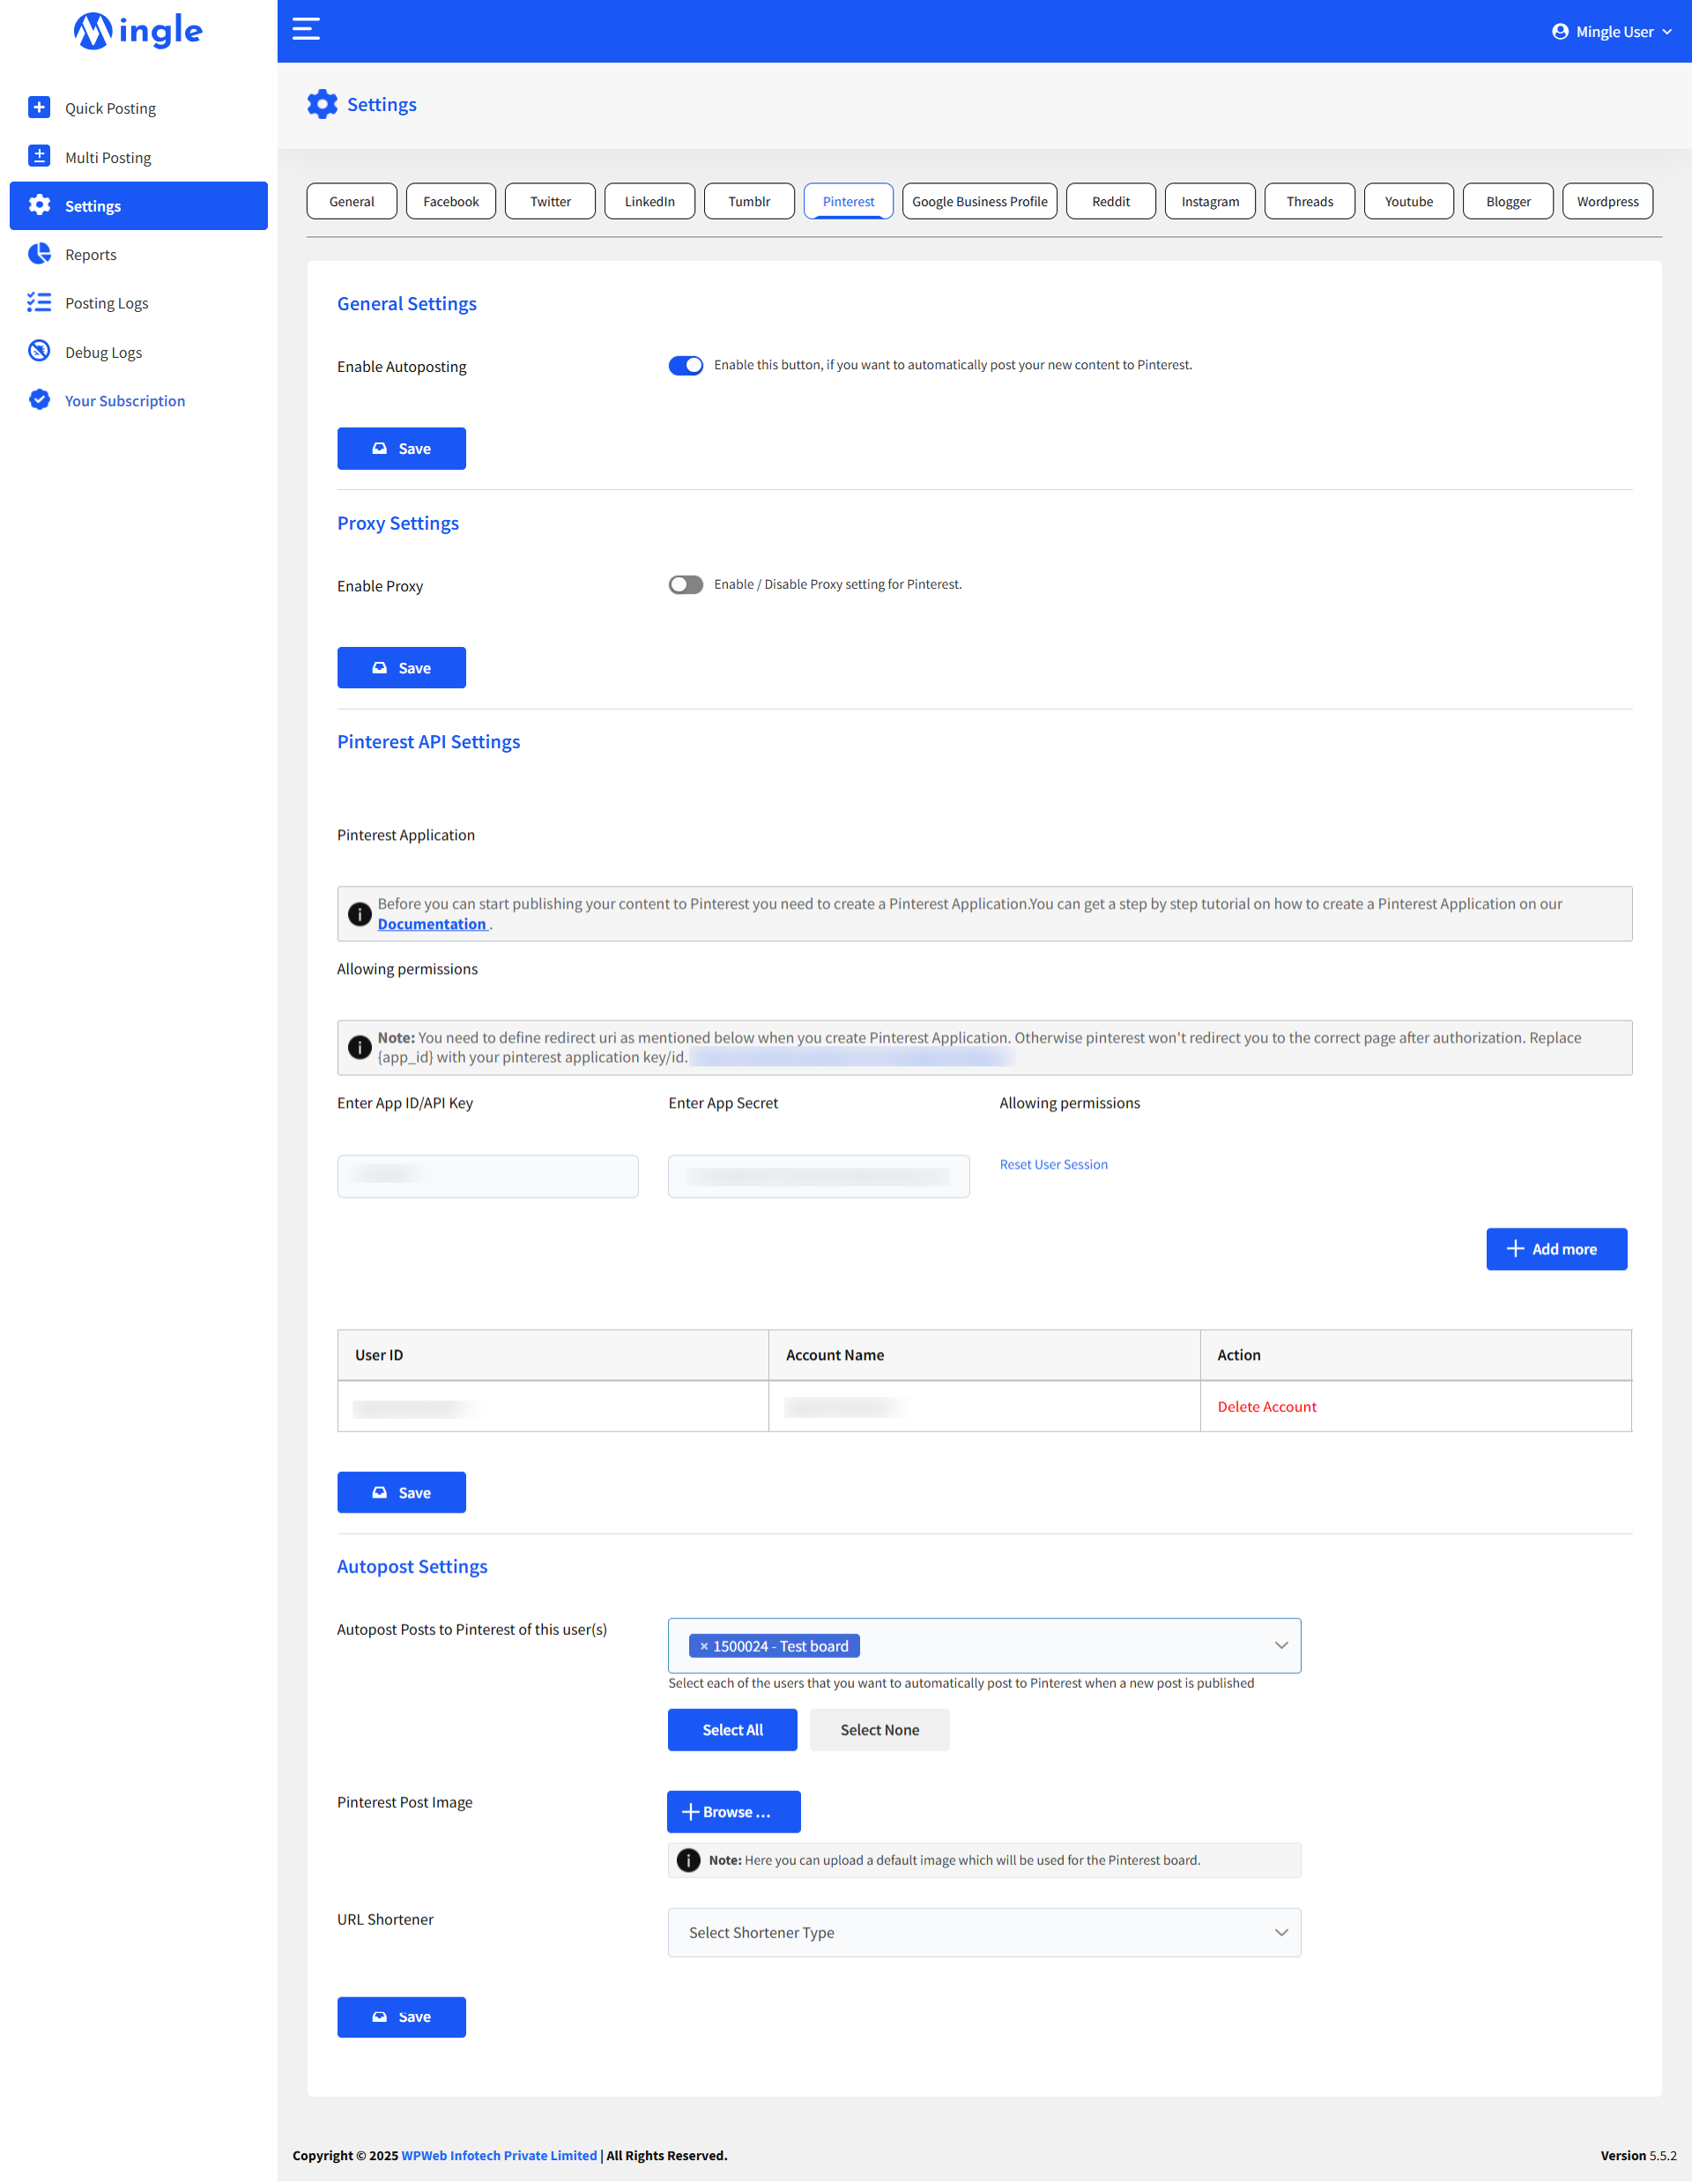Switch to the Instagram tab

point(1210,201)
